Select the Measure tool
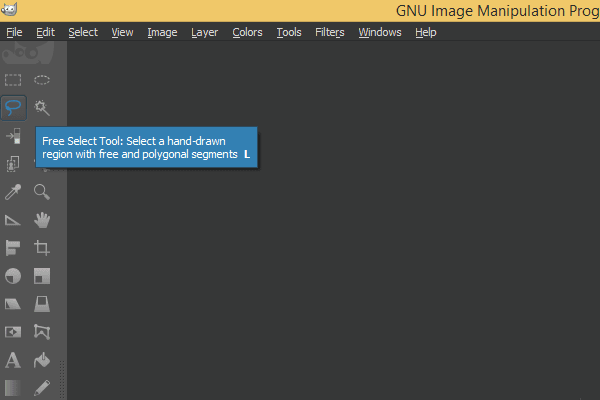This screenshot has width=600, height=400. coord(13,220)
